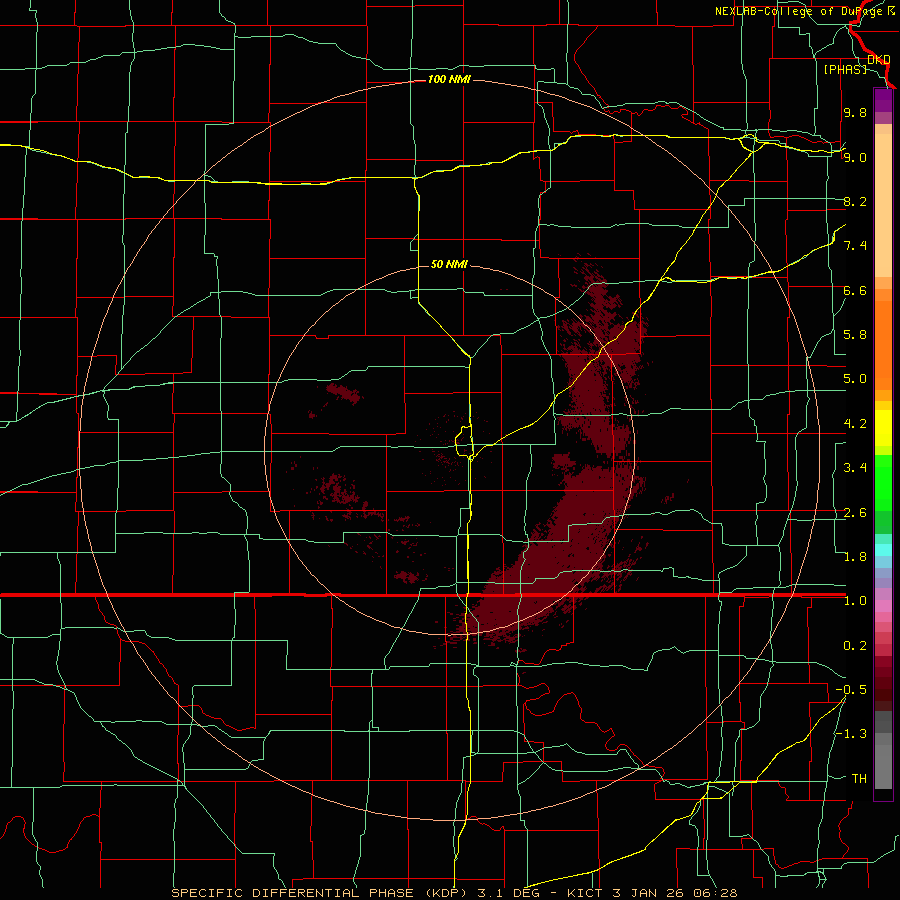Viewport: 900px width, 900px height.
Task: Click the "06:28" timestamp
Action: pyautogui.click(x=715, y=893)
